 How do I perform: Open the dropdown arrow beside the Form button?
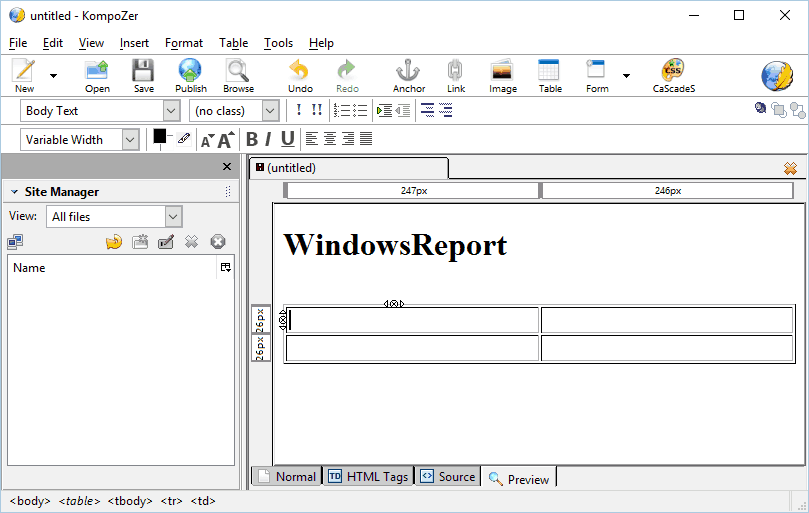point(626,76)
